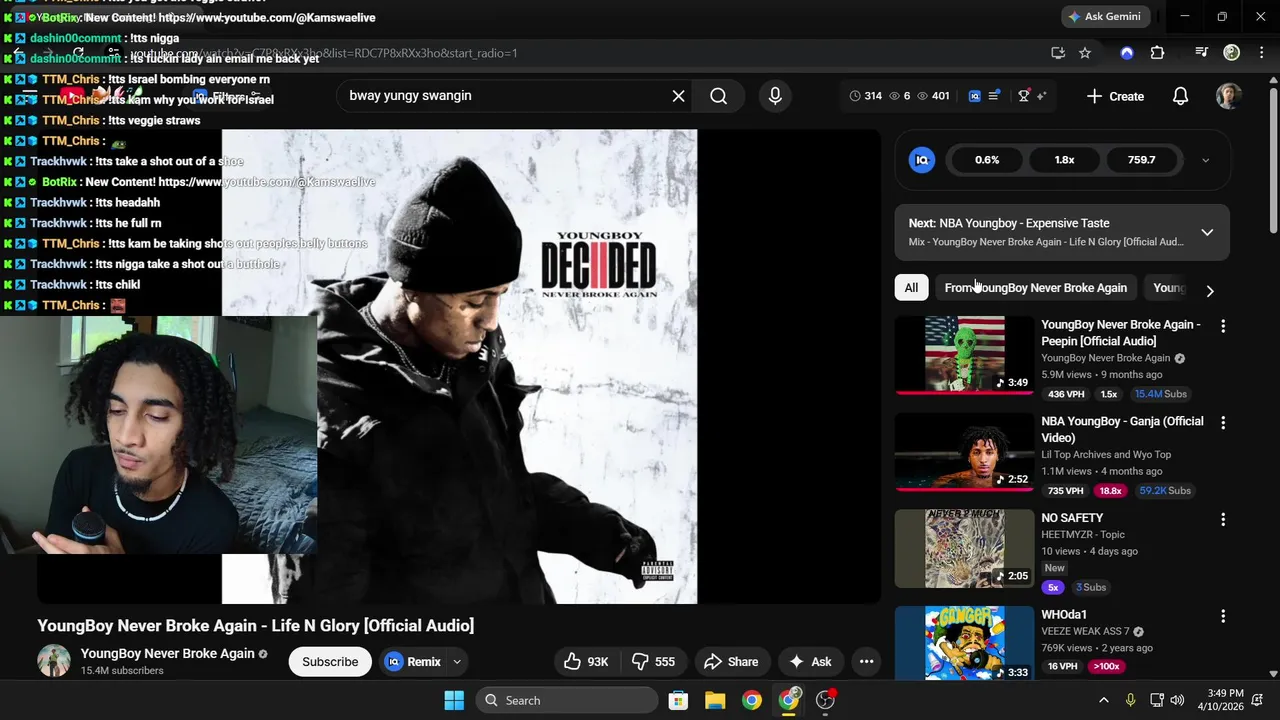Click the 5x badge on NO SAFETY
Image resolution: width=1280 pixels, height=720 pixels.
[1053, 587]
